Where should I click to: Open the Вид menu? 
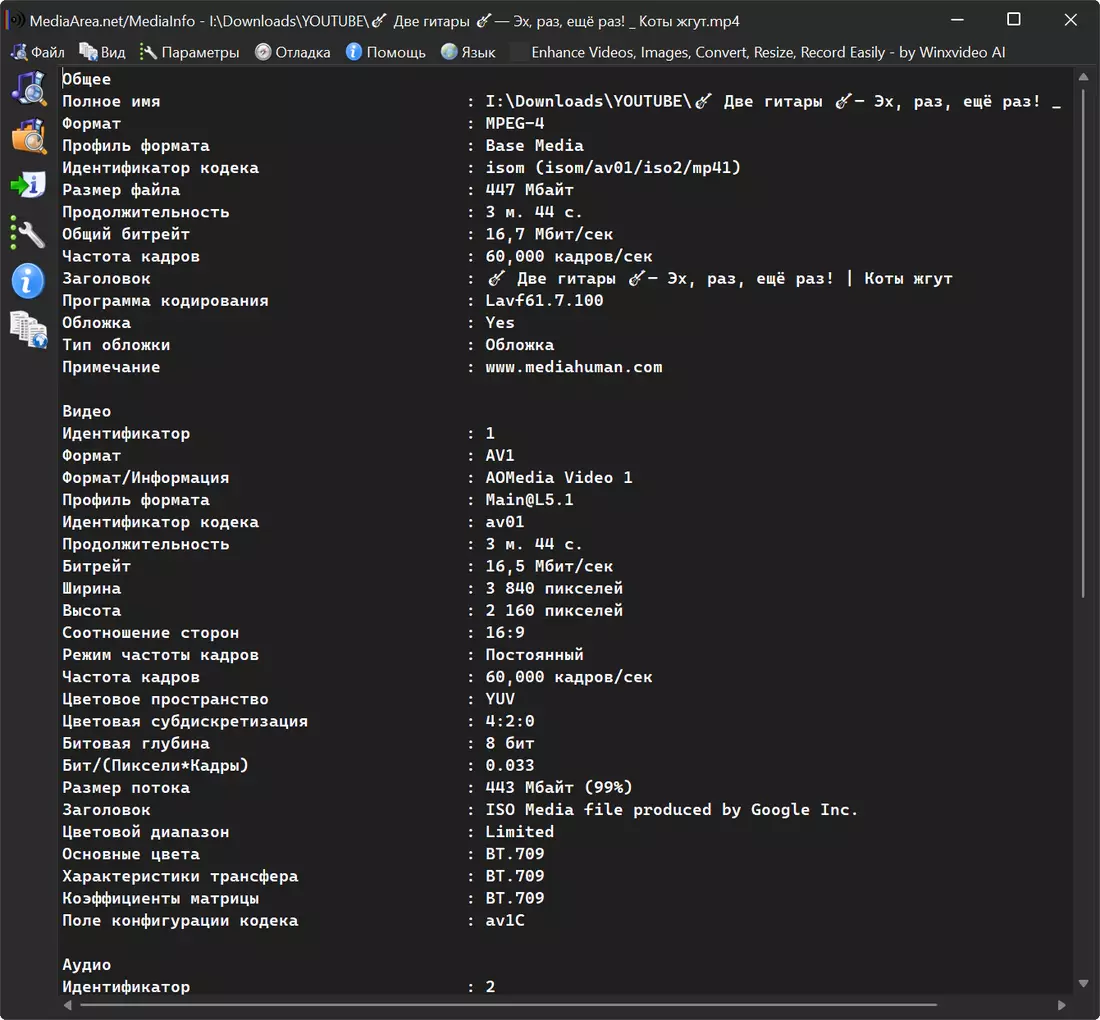[102, 52]
